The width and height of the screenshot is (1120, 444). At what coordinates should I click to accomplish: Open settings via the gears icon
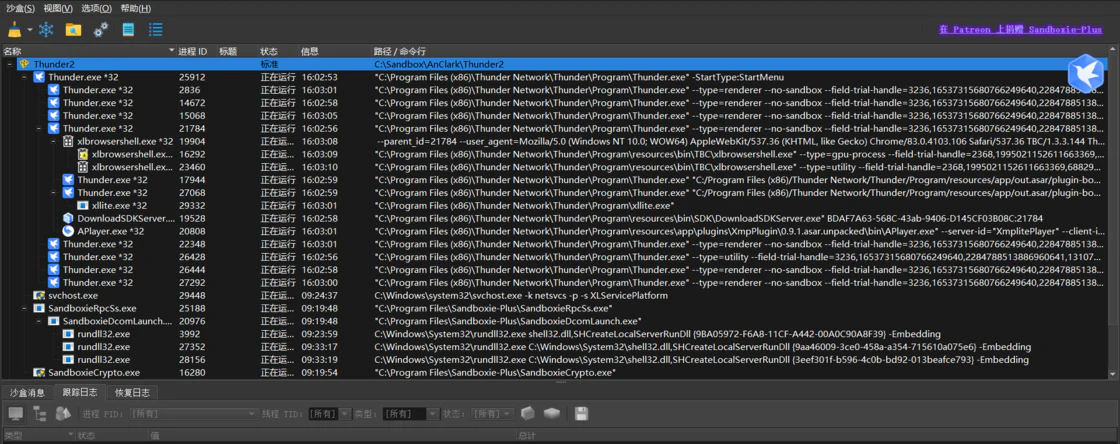pos(101,30)
